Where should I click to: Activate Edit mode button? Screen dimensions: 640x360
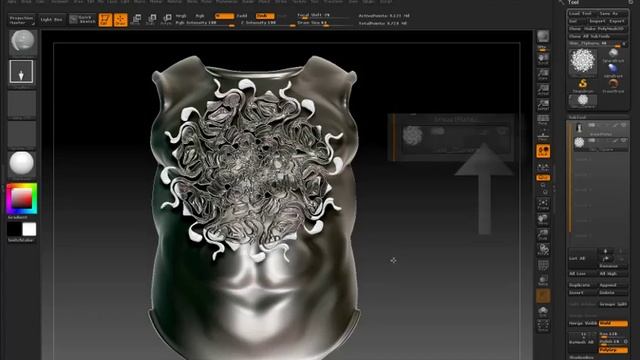[105, 20]
